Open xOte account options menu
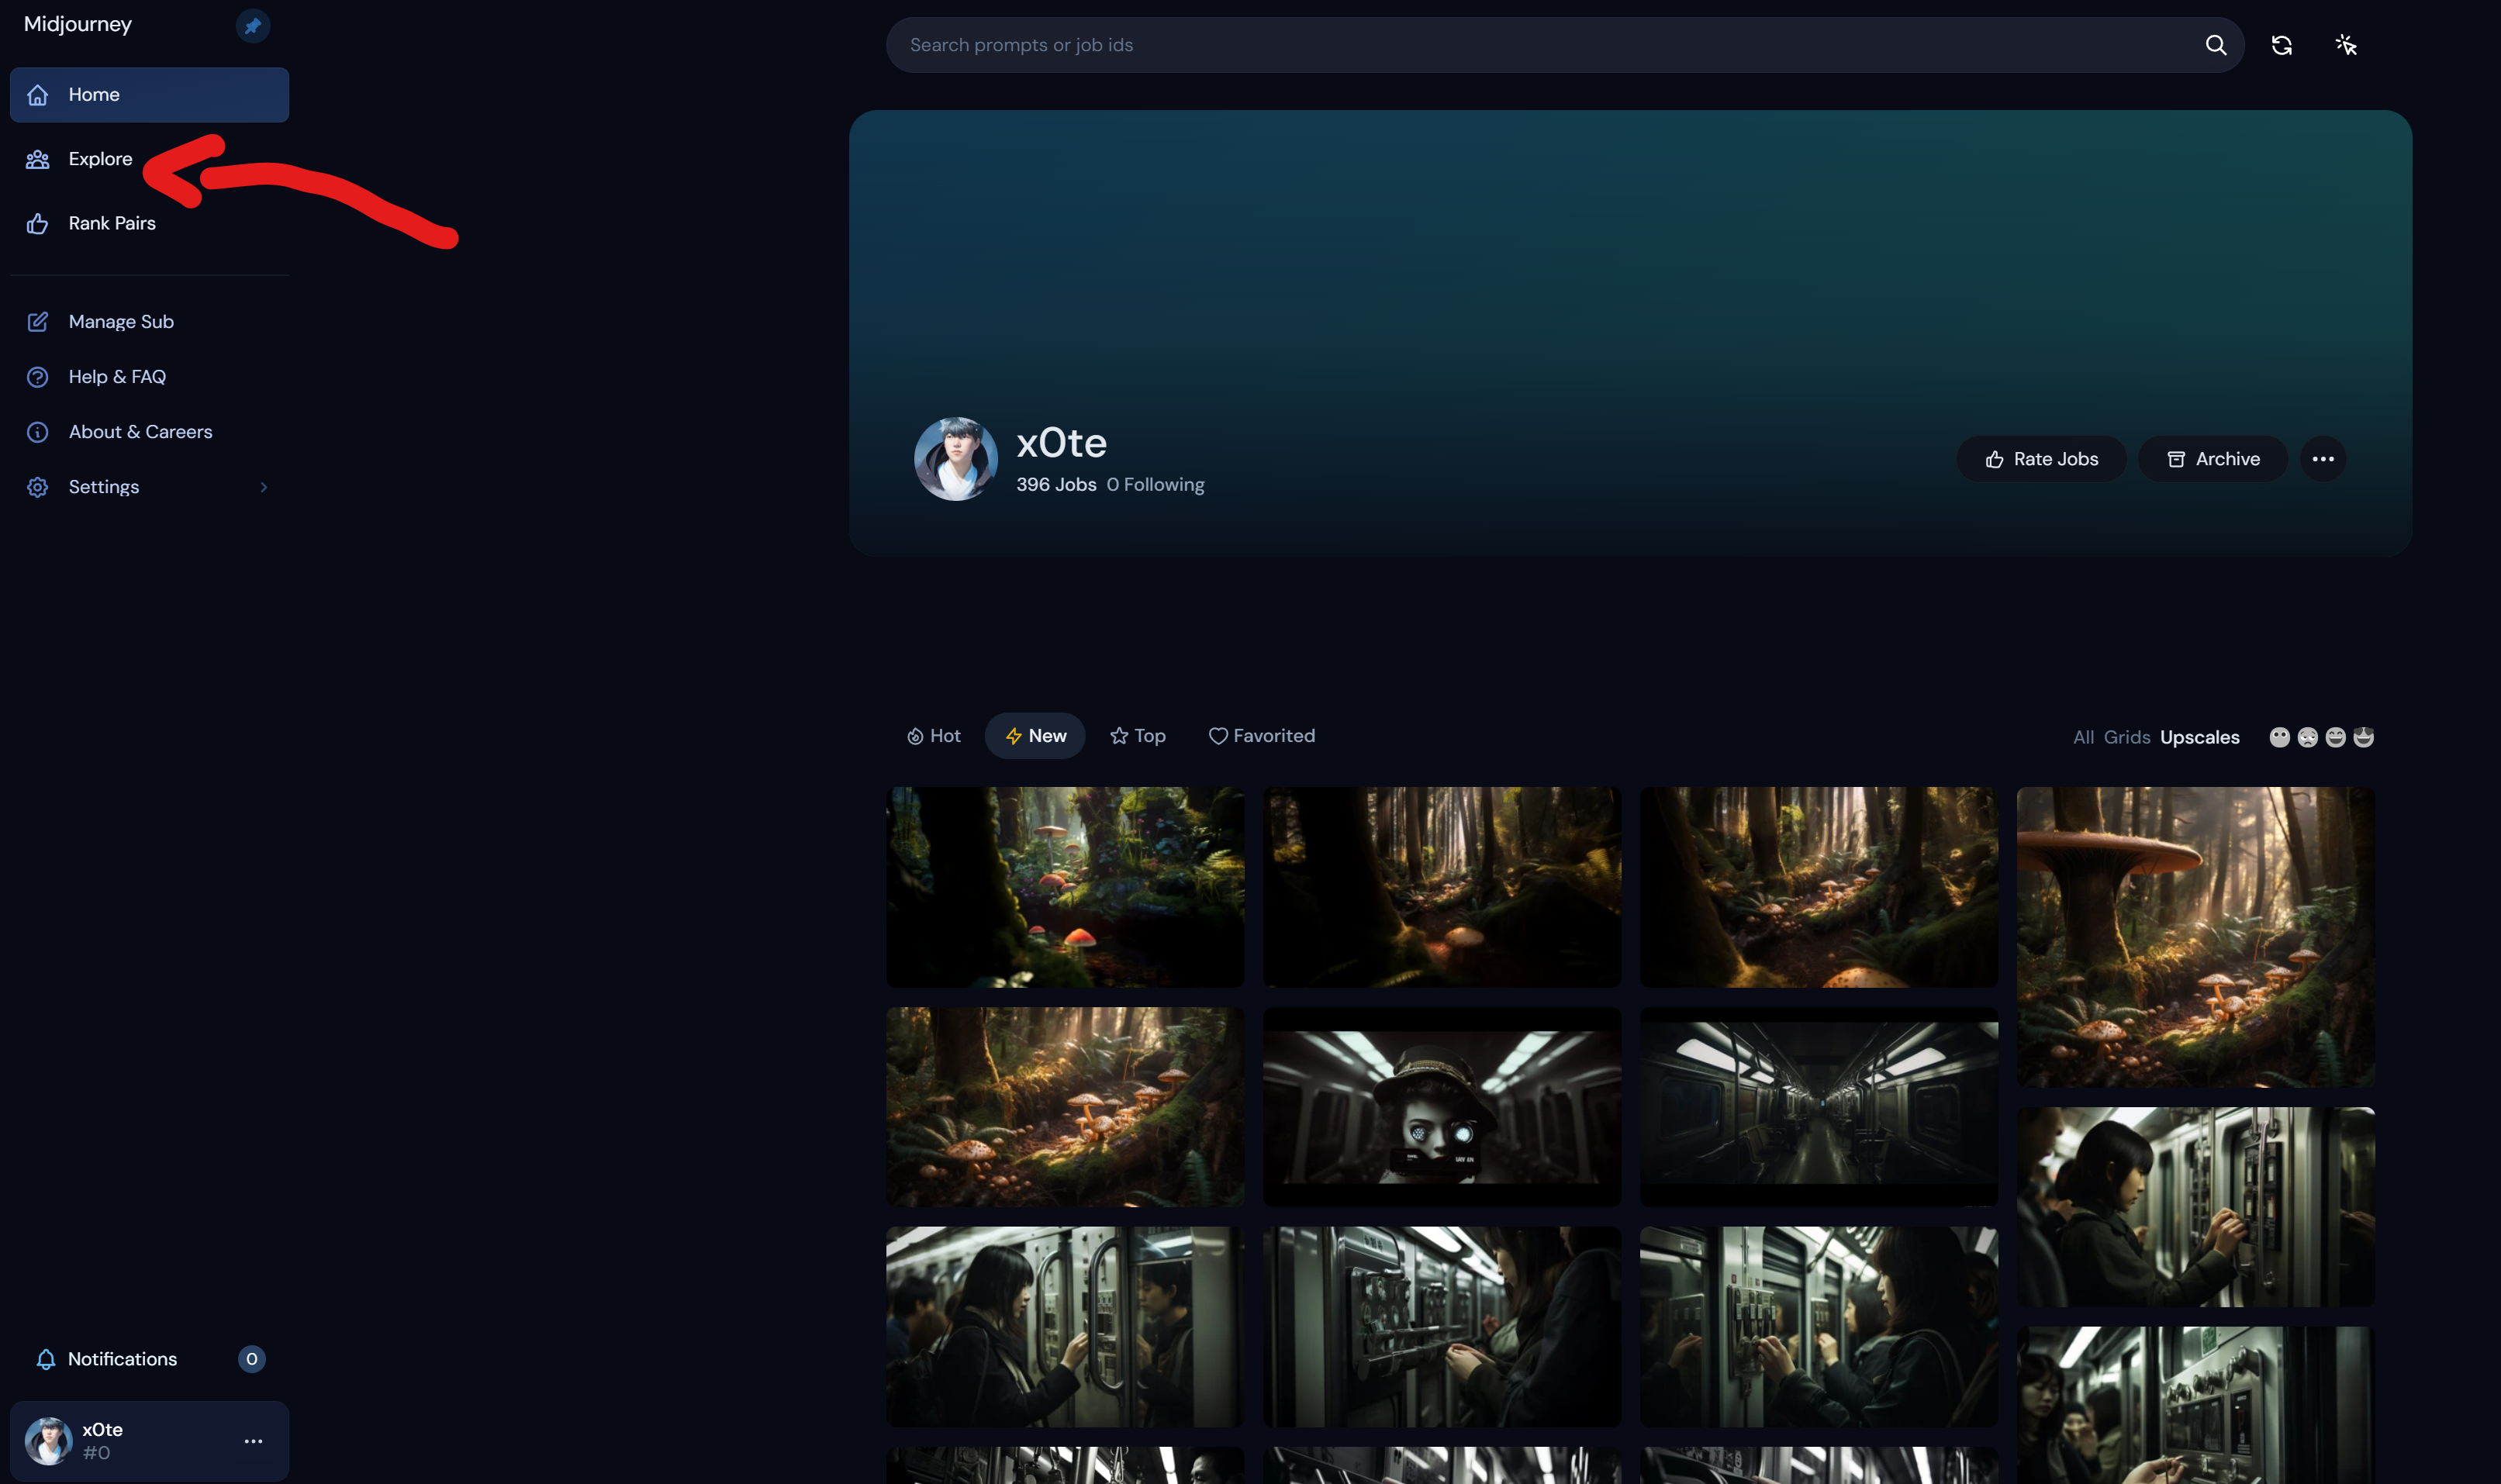2501x1484 pixels. point(253,1441)
